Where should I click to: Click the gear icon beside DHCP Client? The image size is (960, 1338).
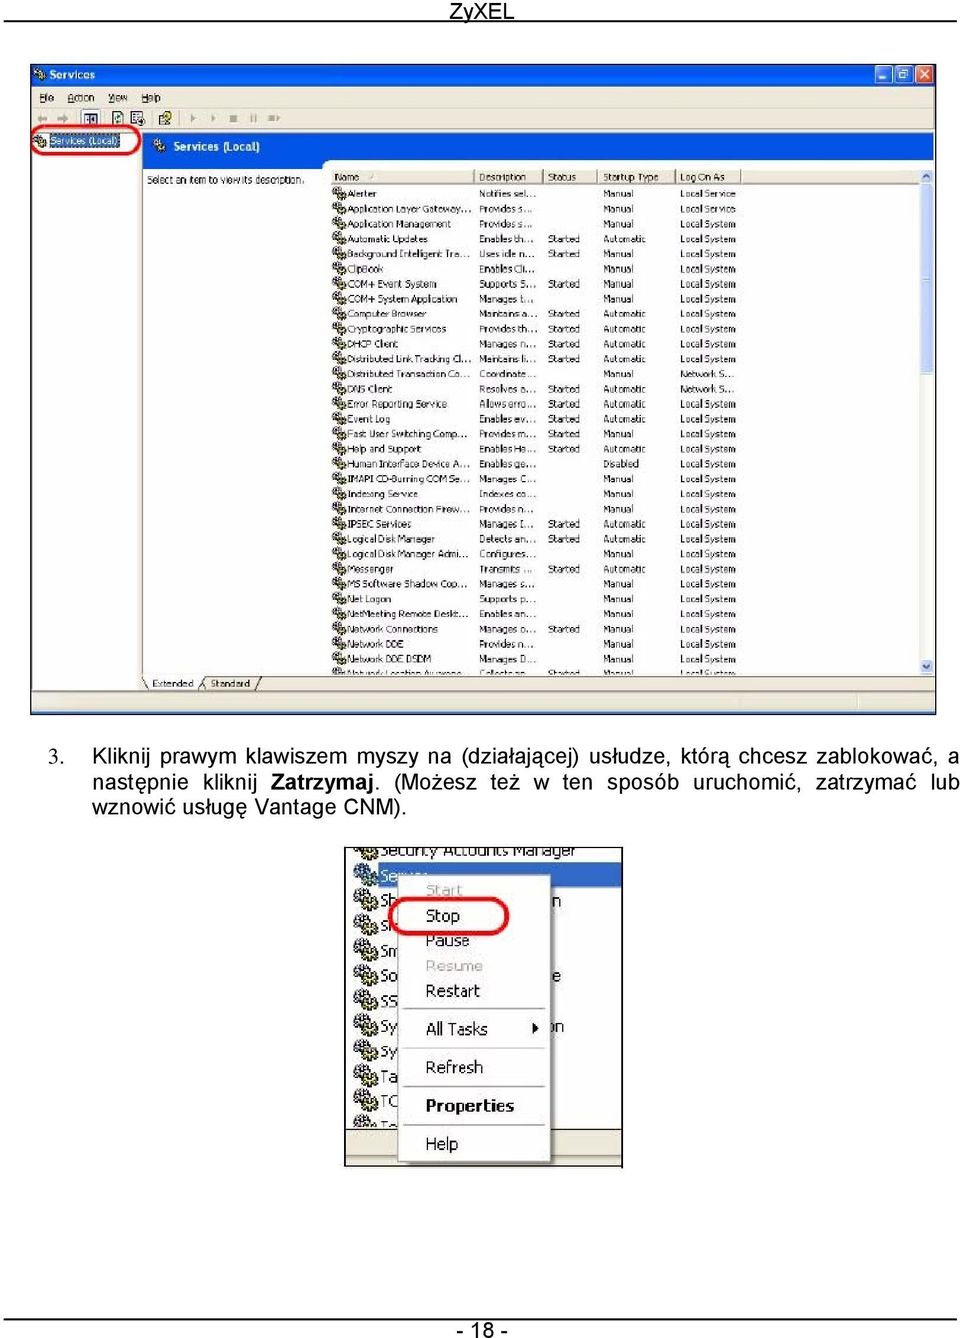[x=339, y=343]
